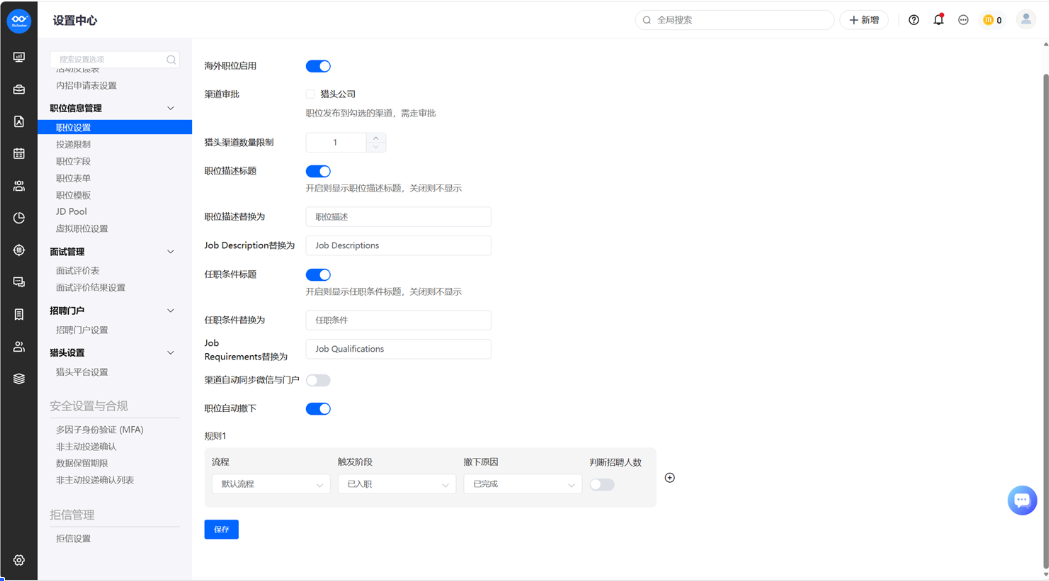Open the briefcase jobs icon in sidebar

coord(19,89)
